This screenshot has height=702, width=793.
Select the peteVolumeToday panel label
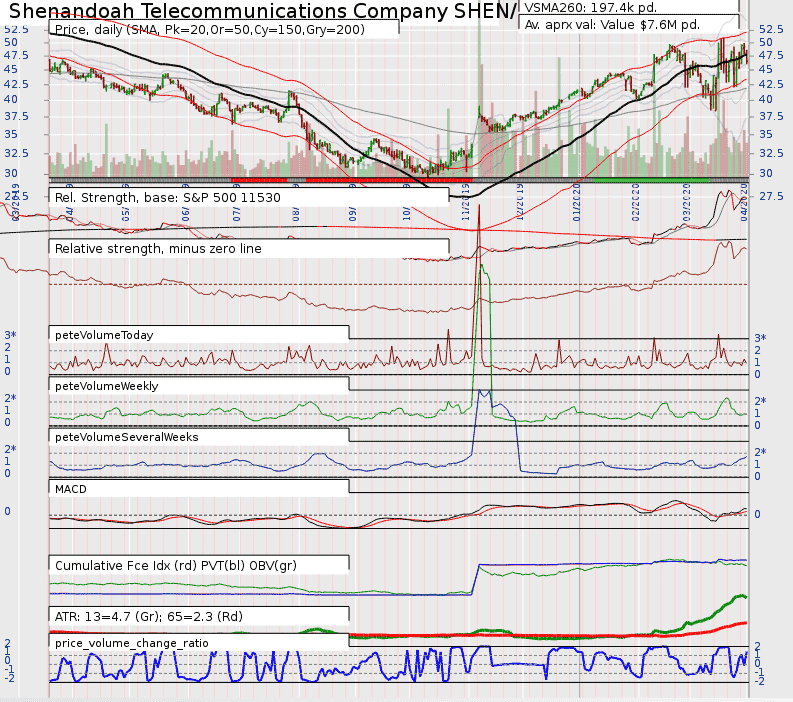pos(104,335)
